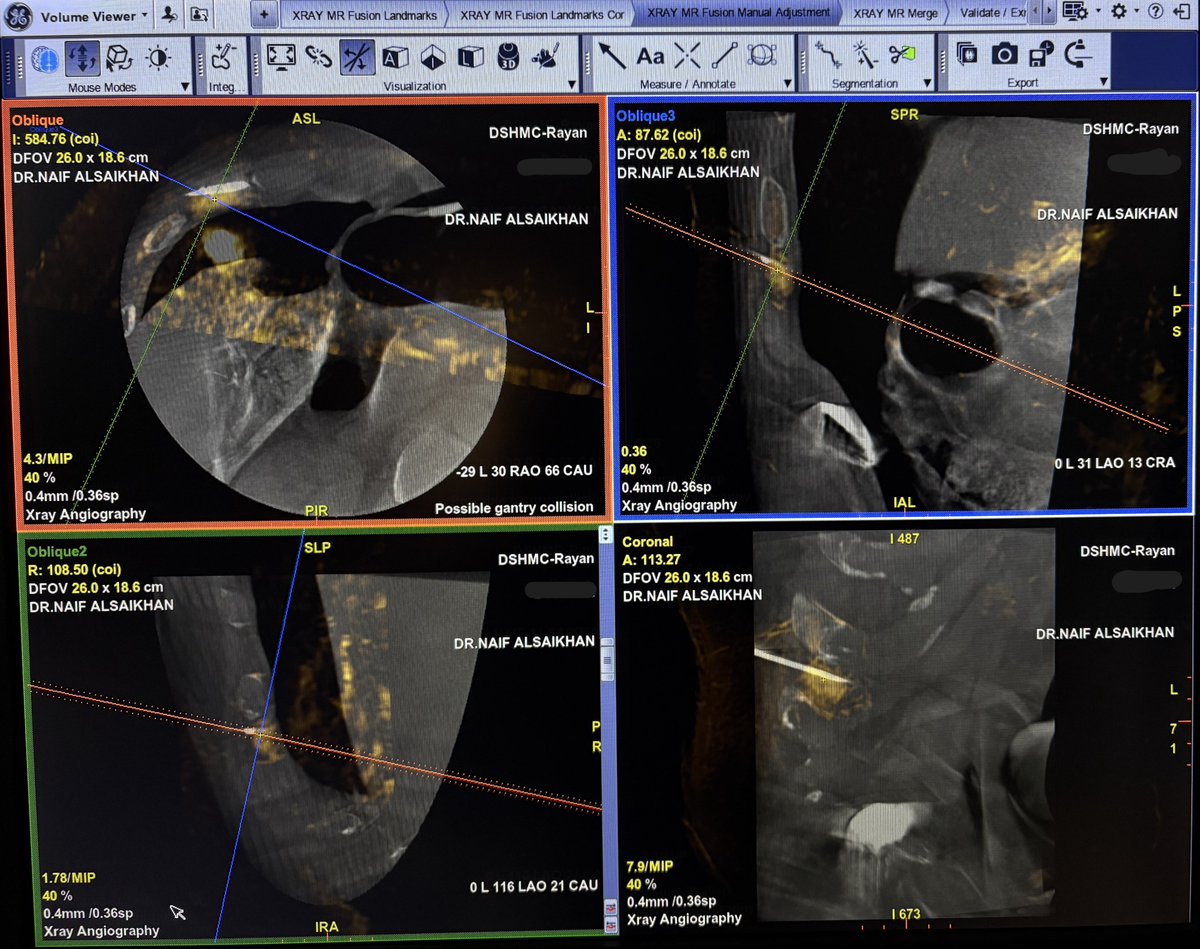
Task: Click the camera snapshot icon
Action: point(1004,53)
